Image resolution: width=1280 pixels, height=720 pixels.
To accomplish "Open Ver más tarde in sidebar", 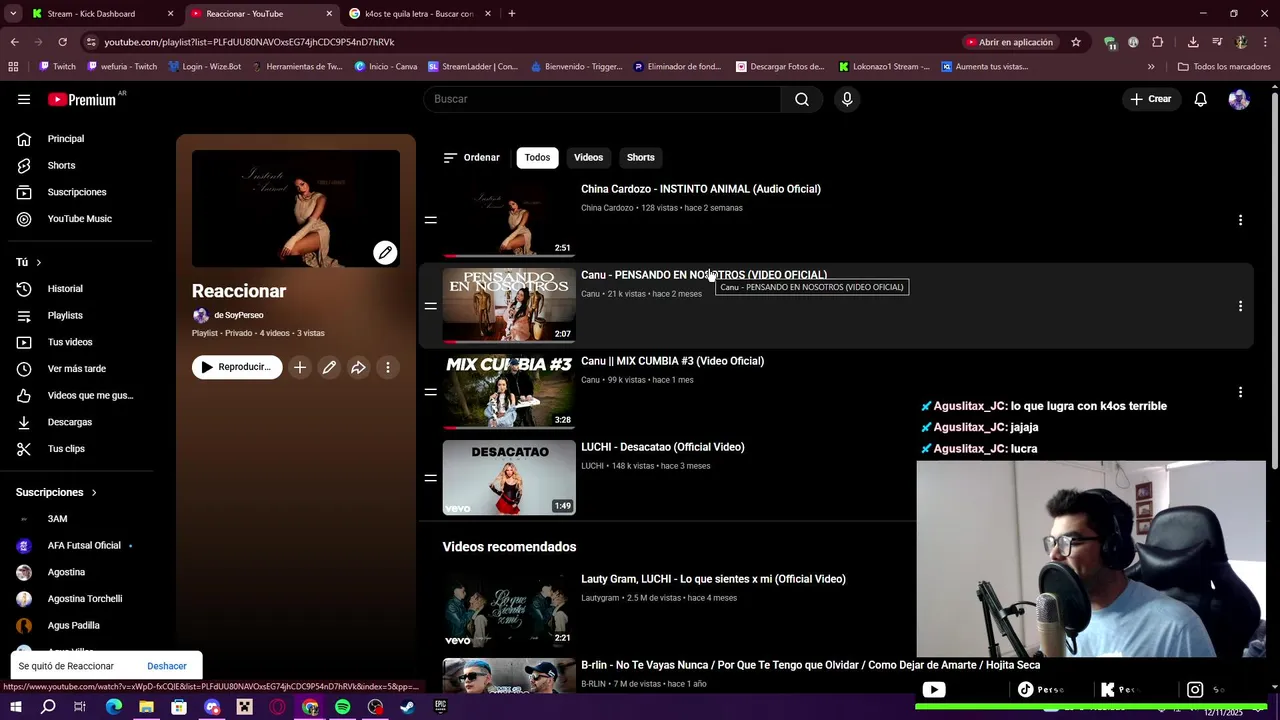I will tap(78, 369).
